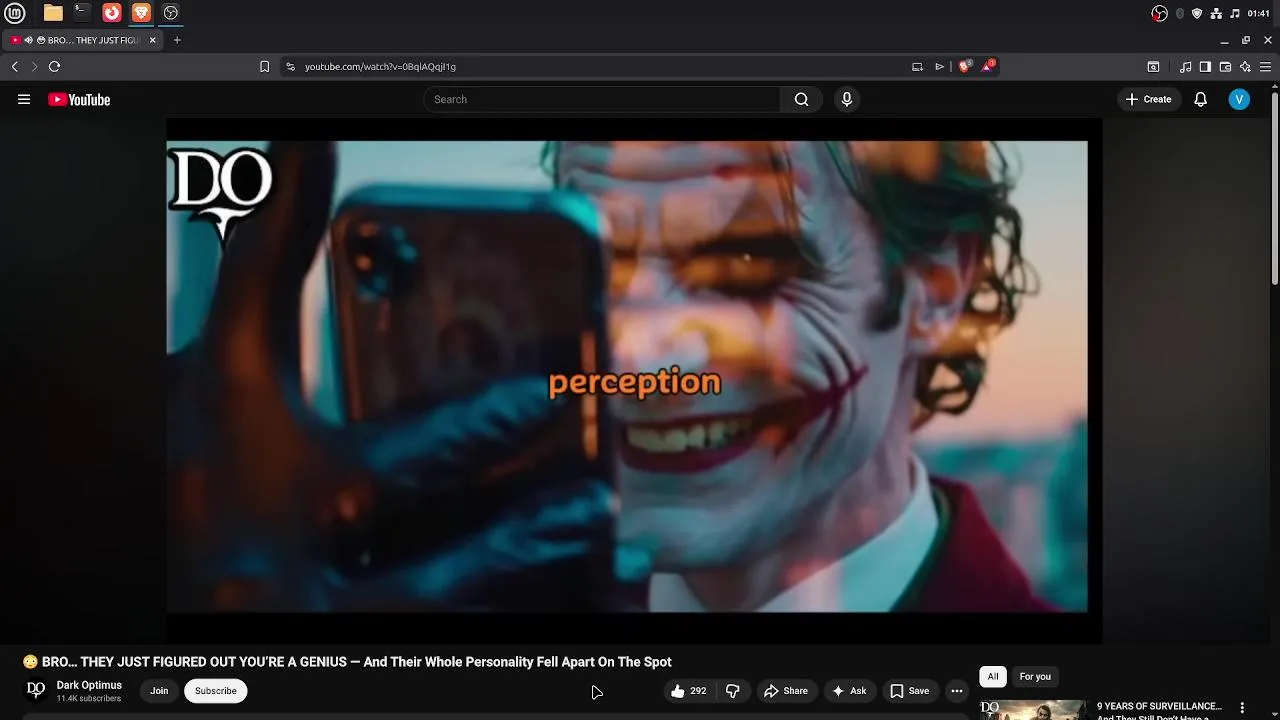Go forward to the next page

[x=34, y=67]
